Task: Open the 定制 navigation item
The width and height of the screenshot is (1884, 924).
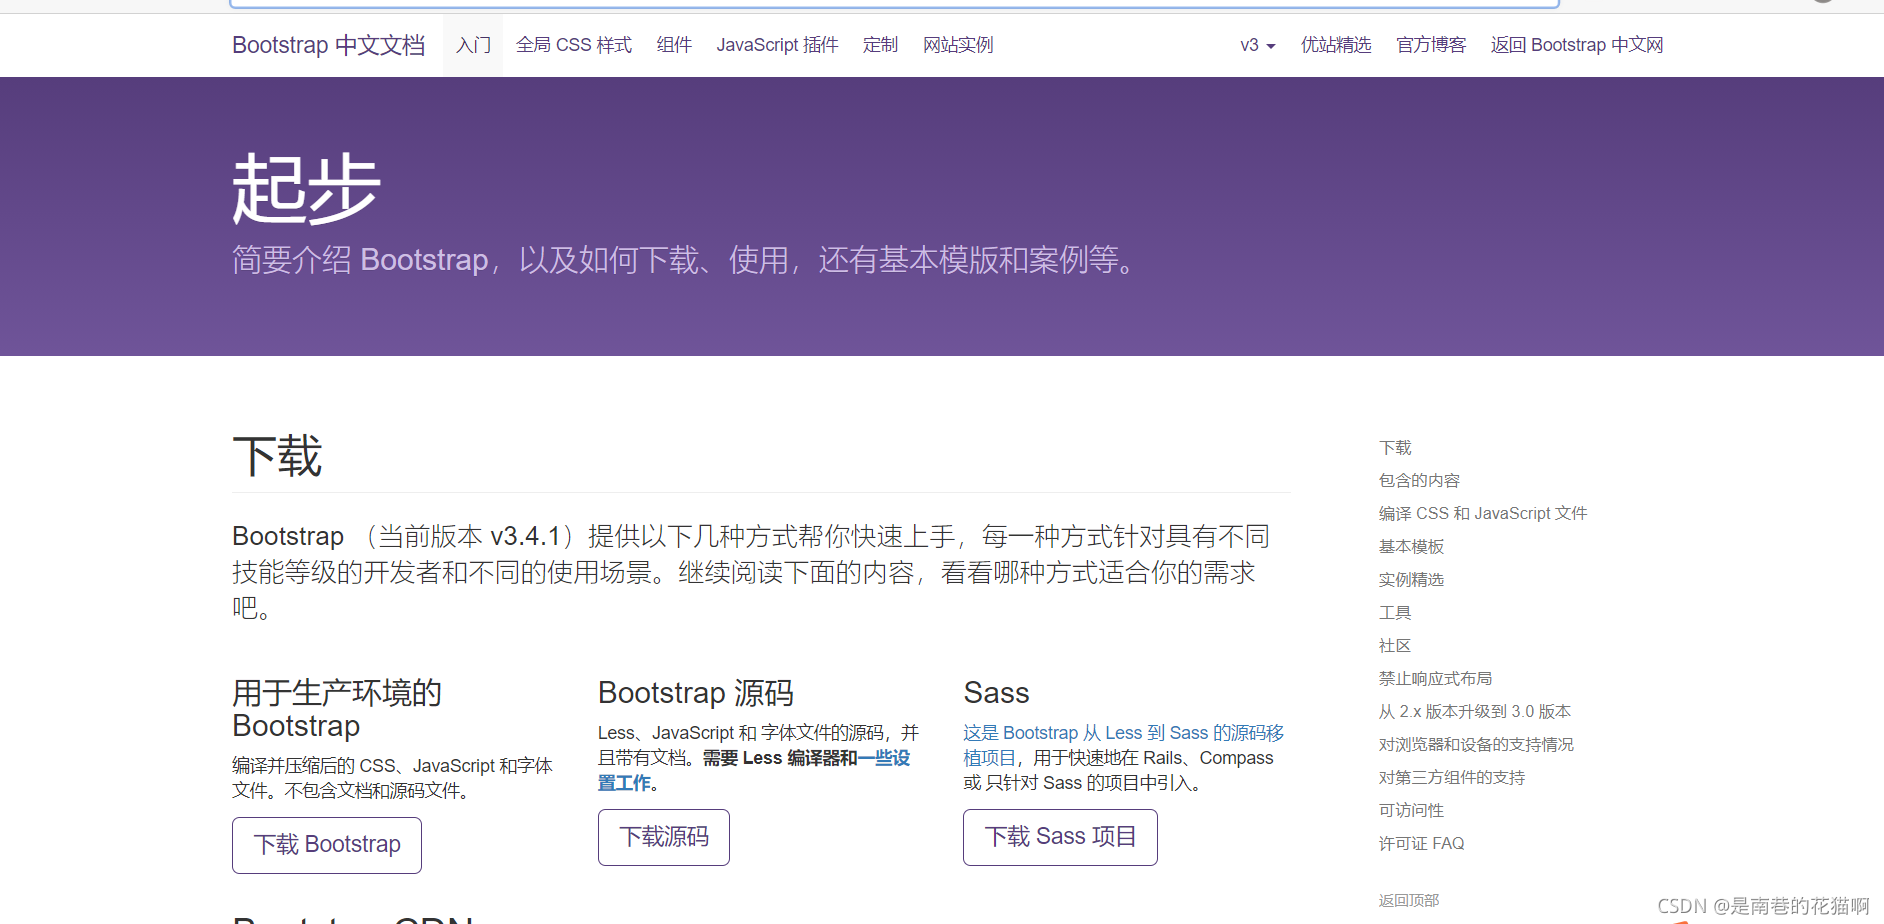Action: tap(880, 45)
